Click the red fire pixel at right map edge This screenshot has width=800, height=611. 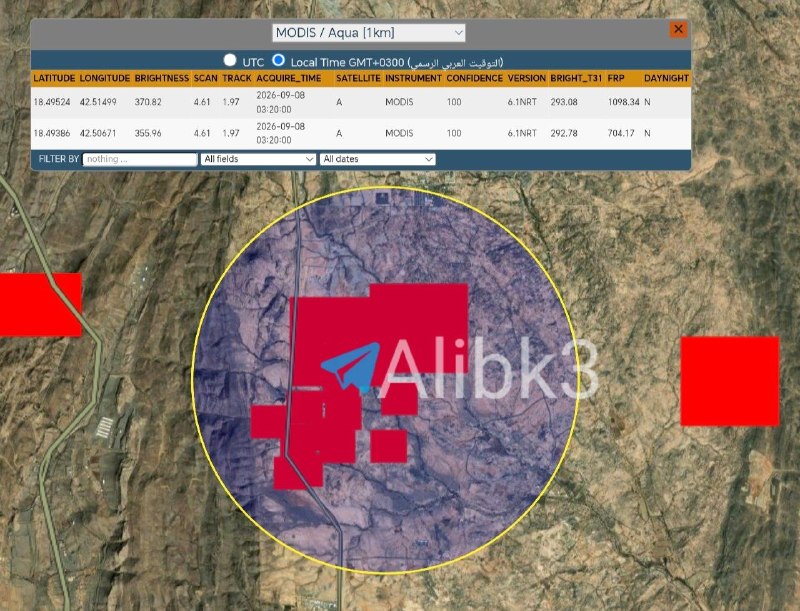coord(730,381)
